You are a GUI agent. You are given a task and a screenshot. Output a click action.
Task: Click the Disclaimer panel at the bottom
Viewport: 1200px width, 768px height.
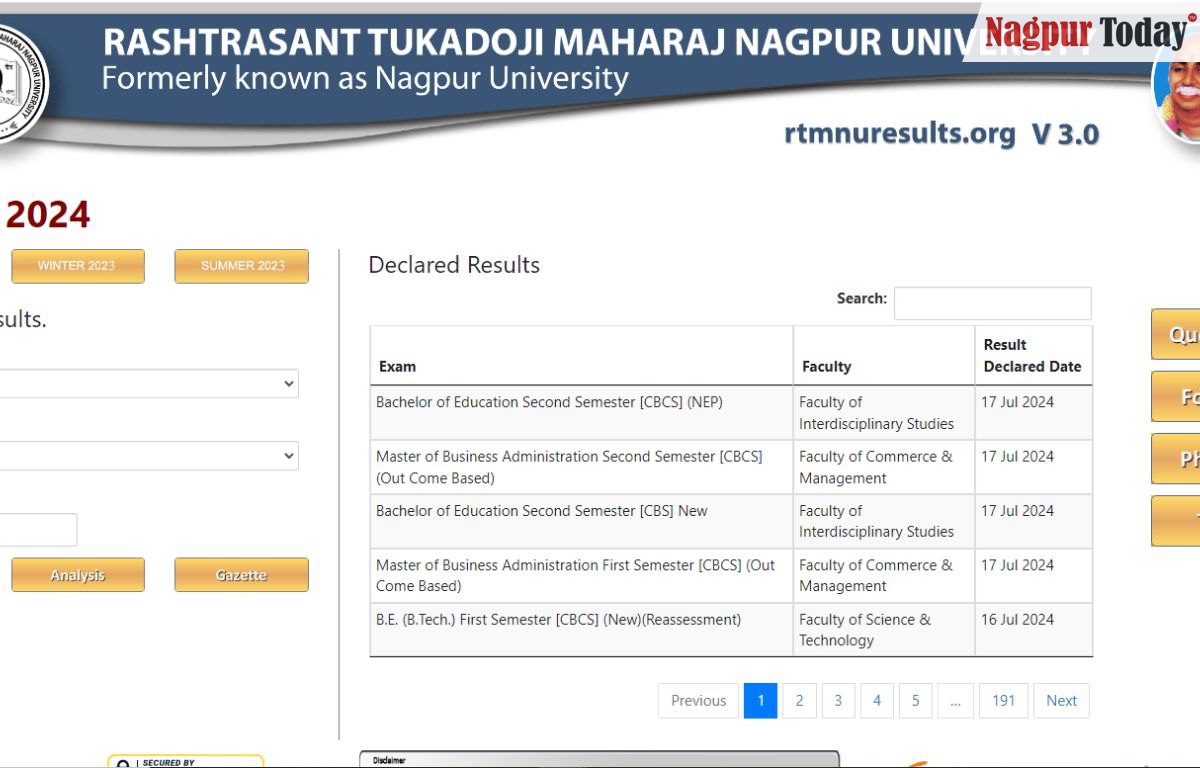(x=600, y=760)
